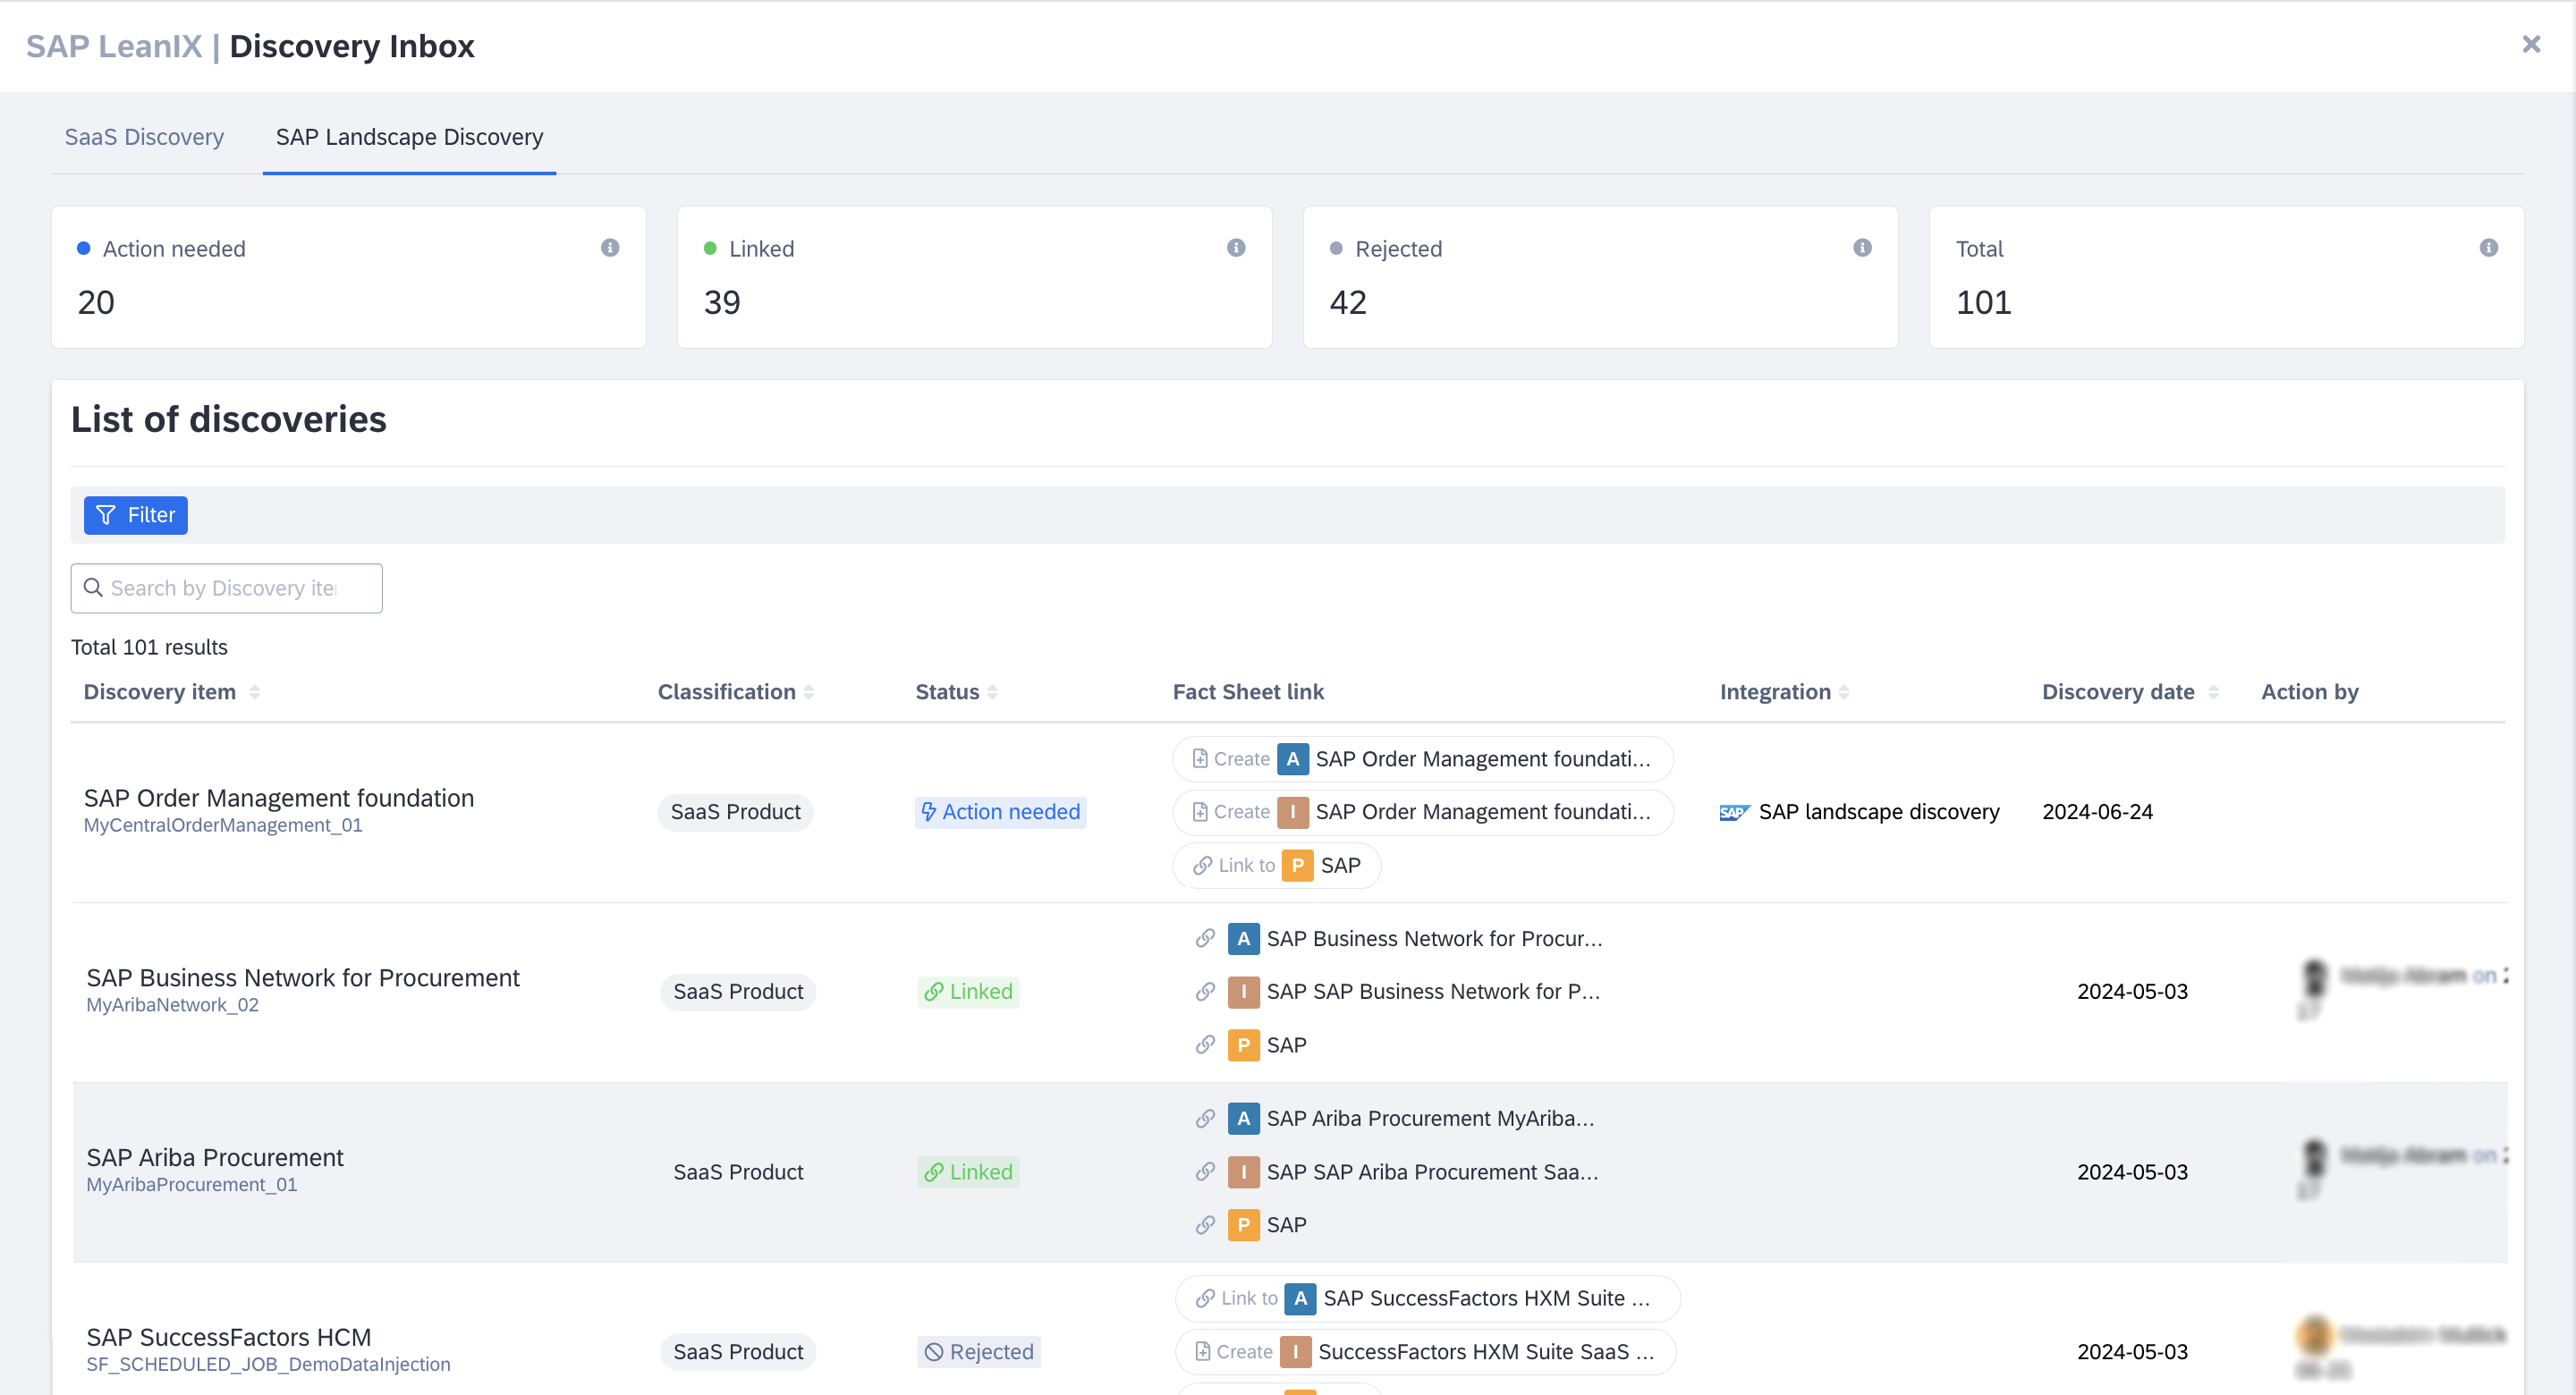Click Application type icon for SAP Order Management
The width and height of the screenshot is (2576, 1395).
(x=1293, y=759)
